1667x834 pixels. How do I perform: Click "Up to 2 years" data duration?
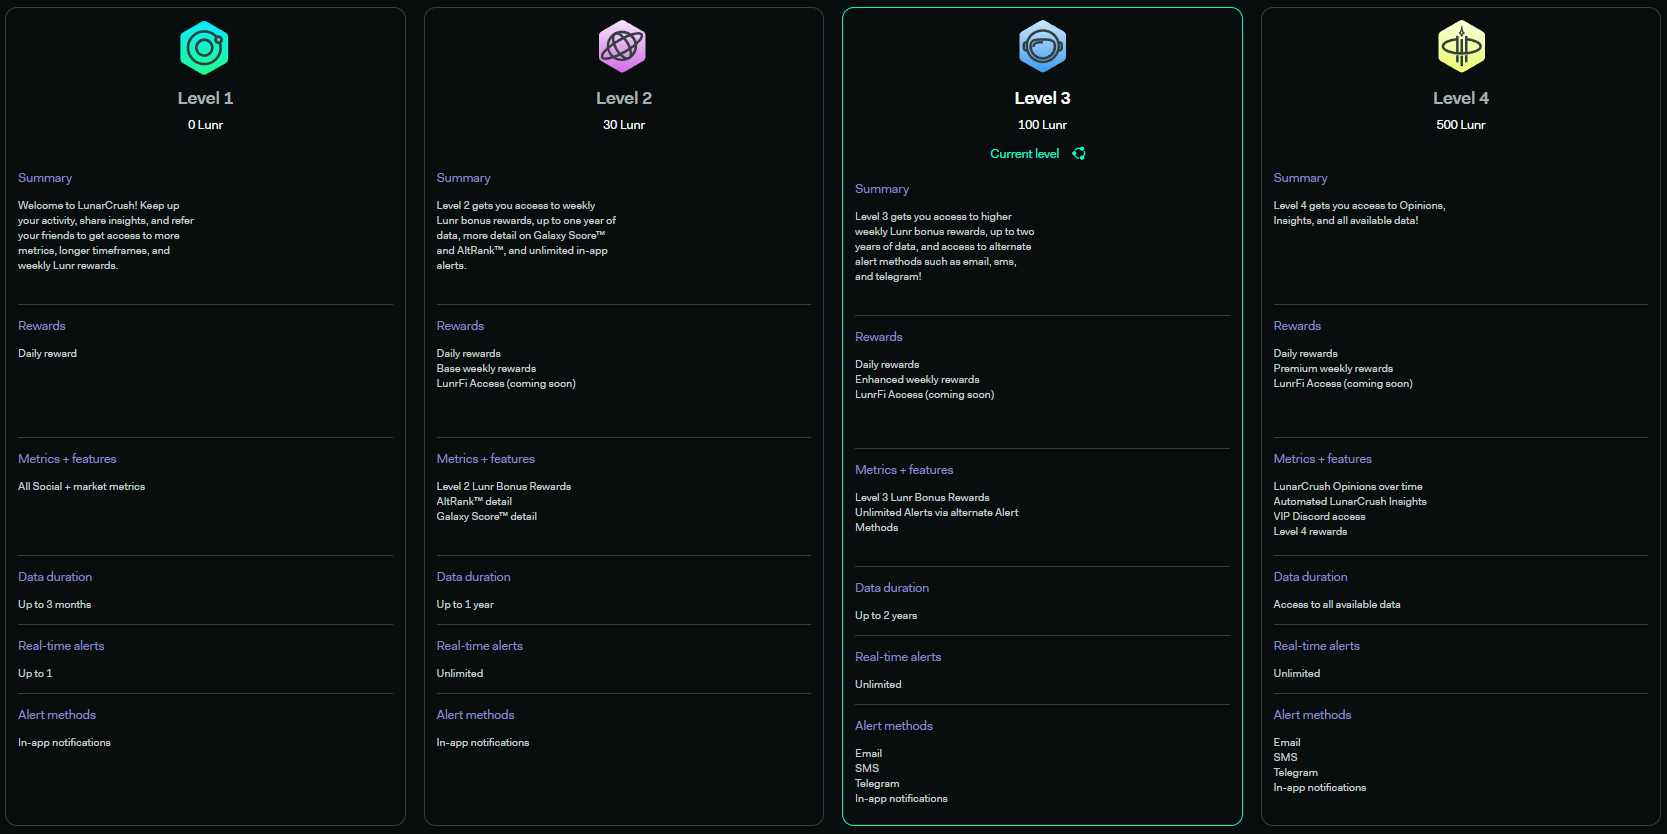tap(886, 616)
